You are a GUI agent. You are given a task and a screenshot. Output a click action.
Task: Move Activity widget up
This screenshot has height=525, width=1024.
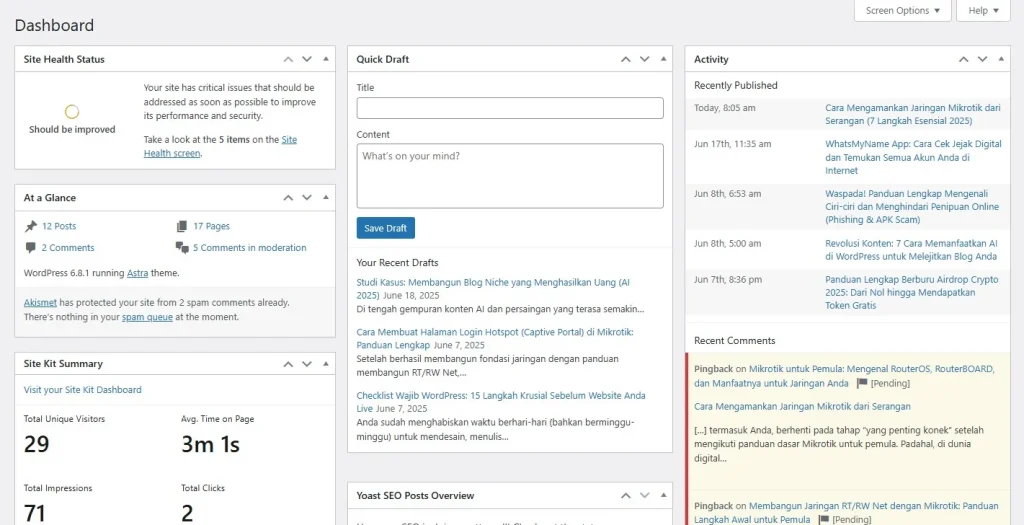(x=963, y=59)
